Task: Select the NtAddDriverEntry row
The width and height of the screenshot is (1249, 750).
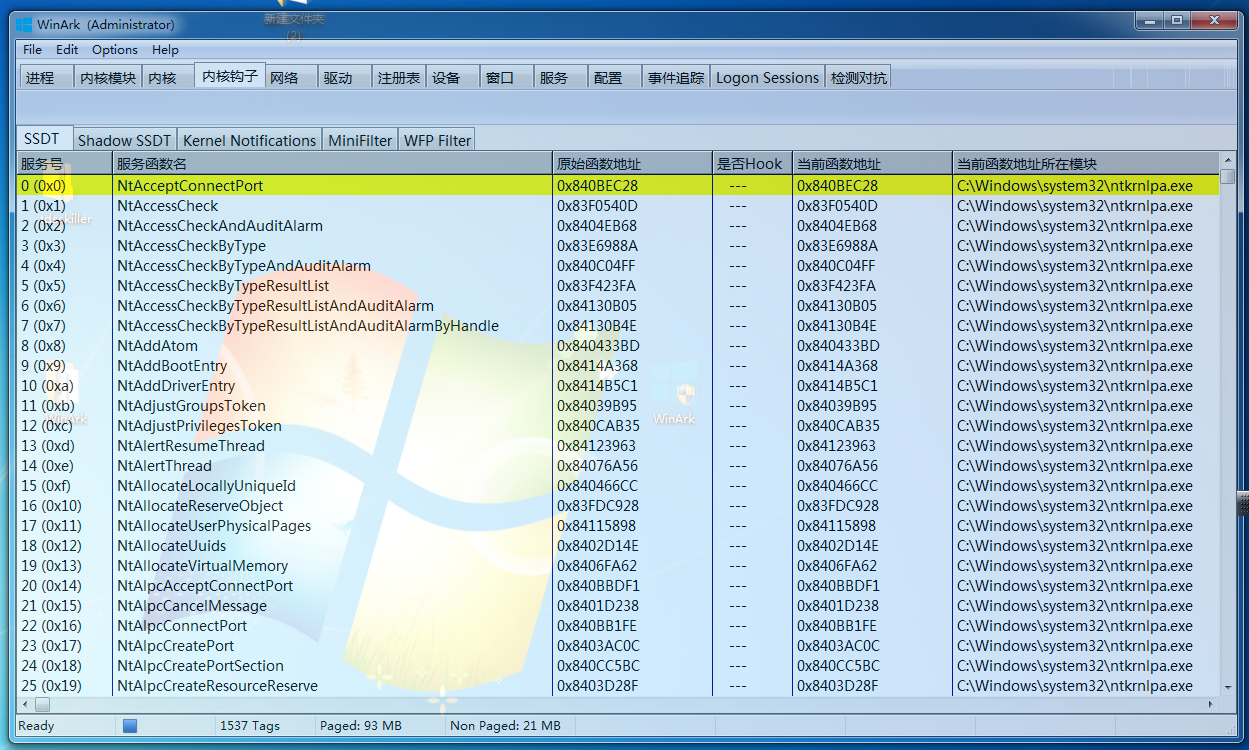Action: (x=618, y=385)
